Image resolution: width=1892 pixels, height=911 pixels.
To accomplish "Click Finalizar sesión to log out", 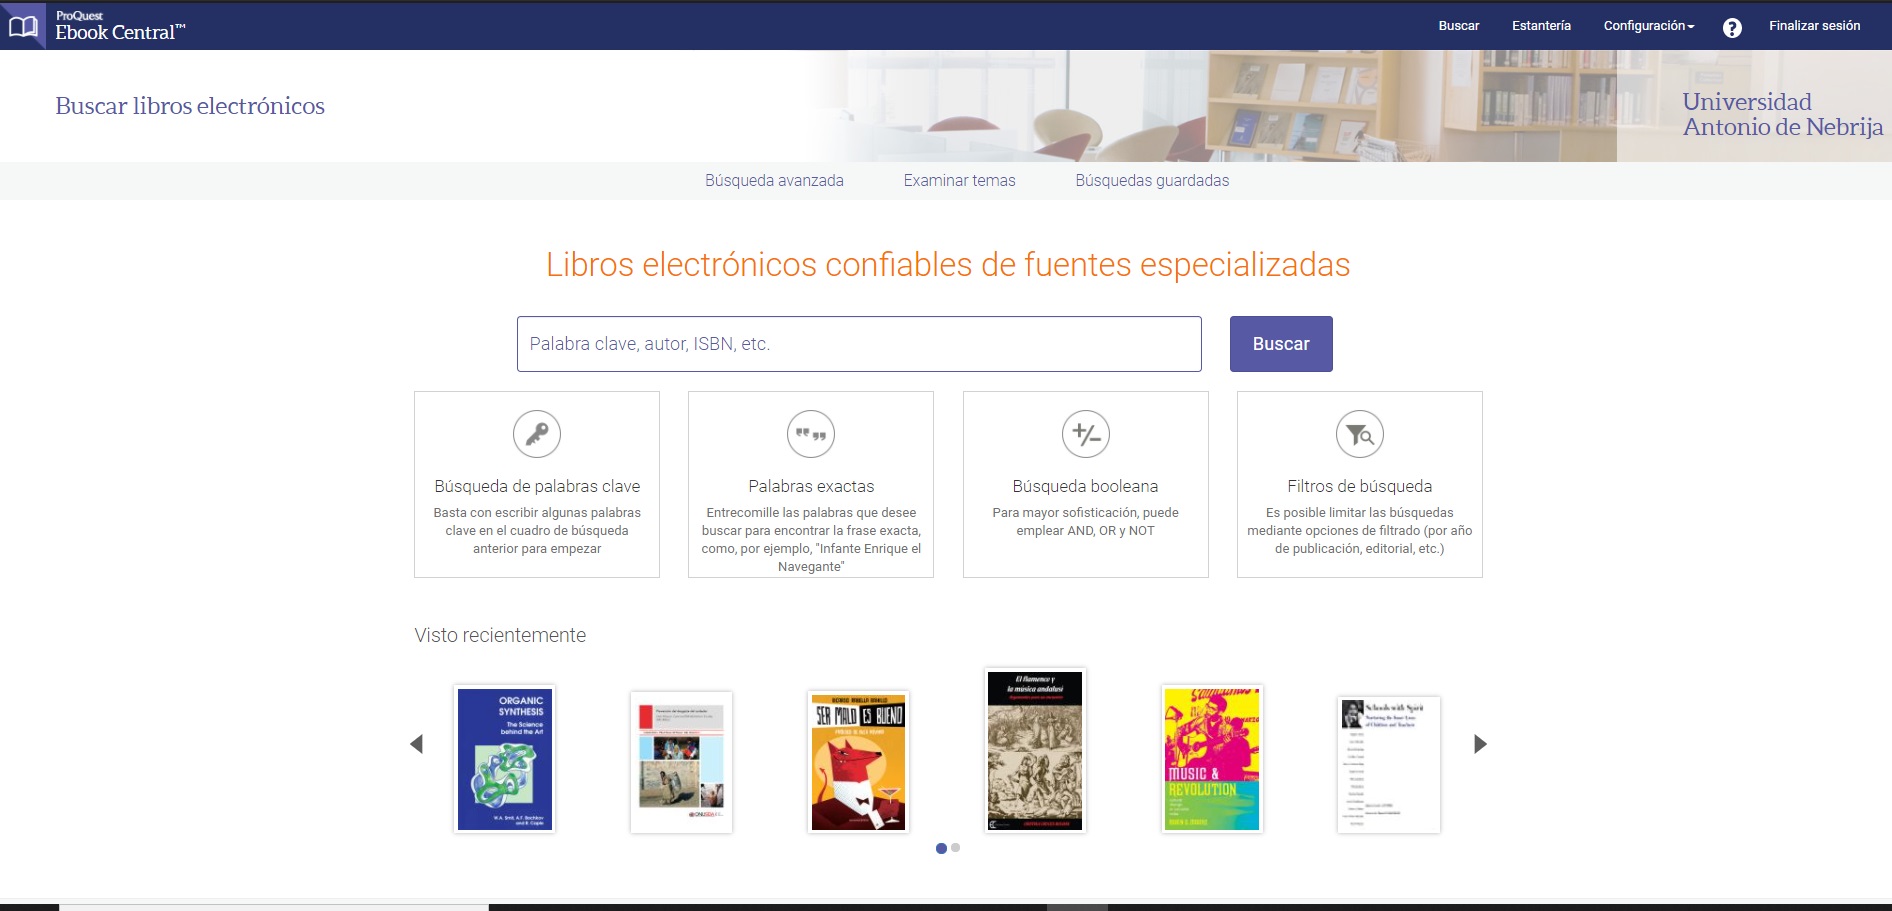I will pyautogui.click(x=1816, y=26).
